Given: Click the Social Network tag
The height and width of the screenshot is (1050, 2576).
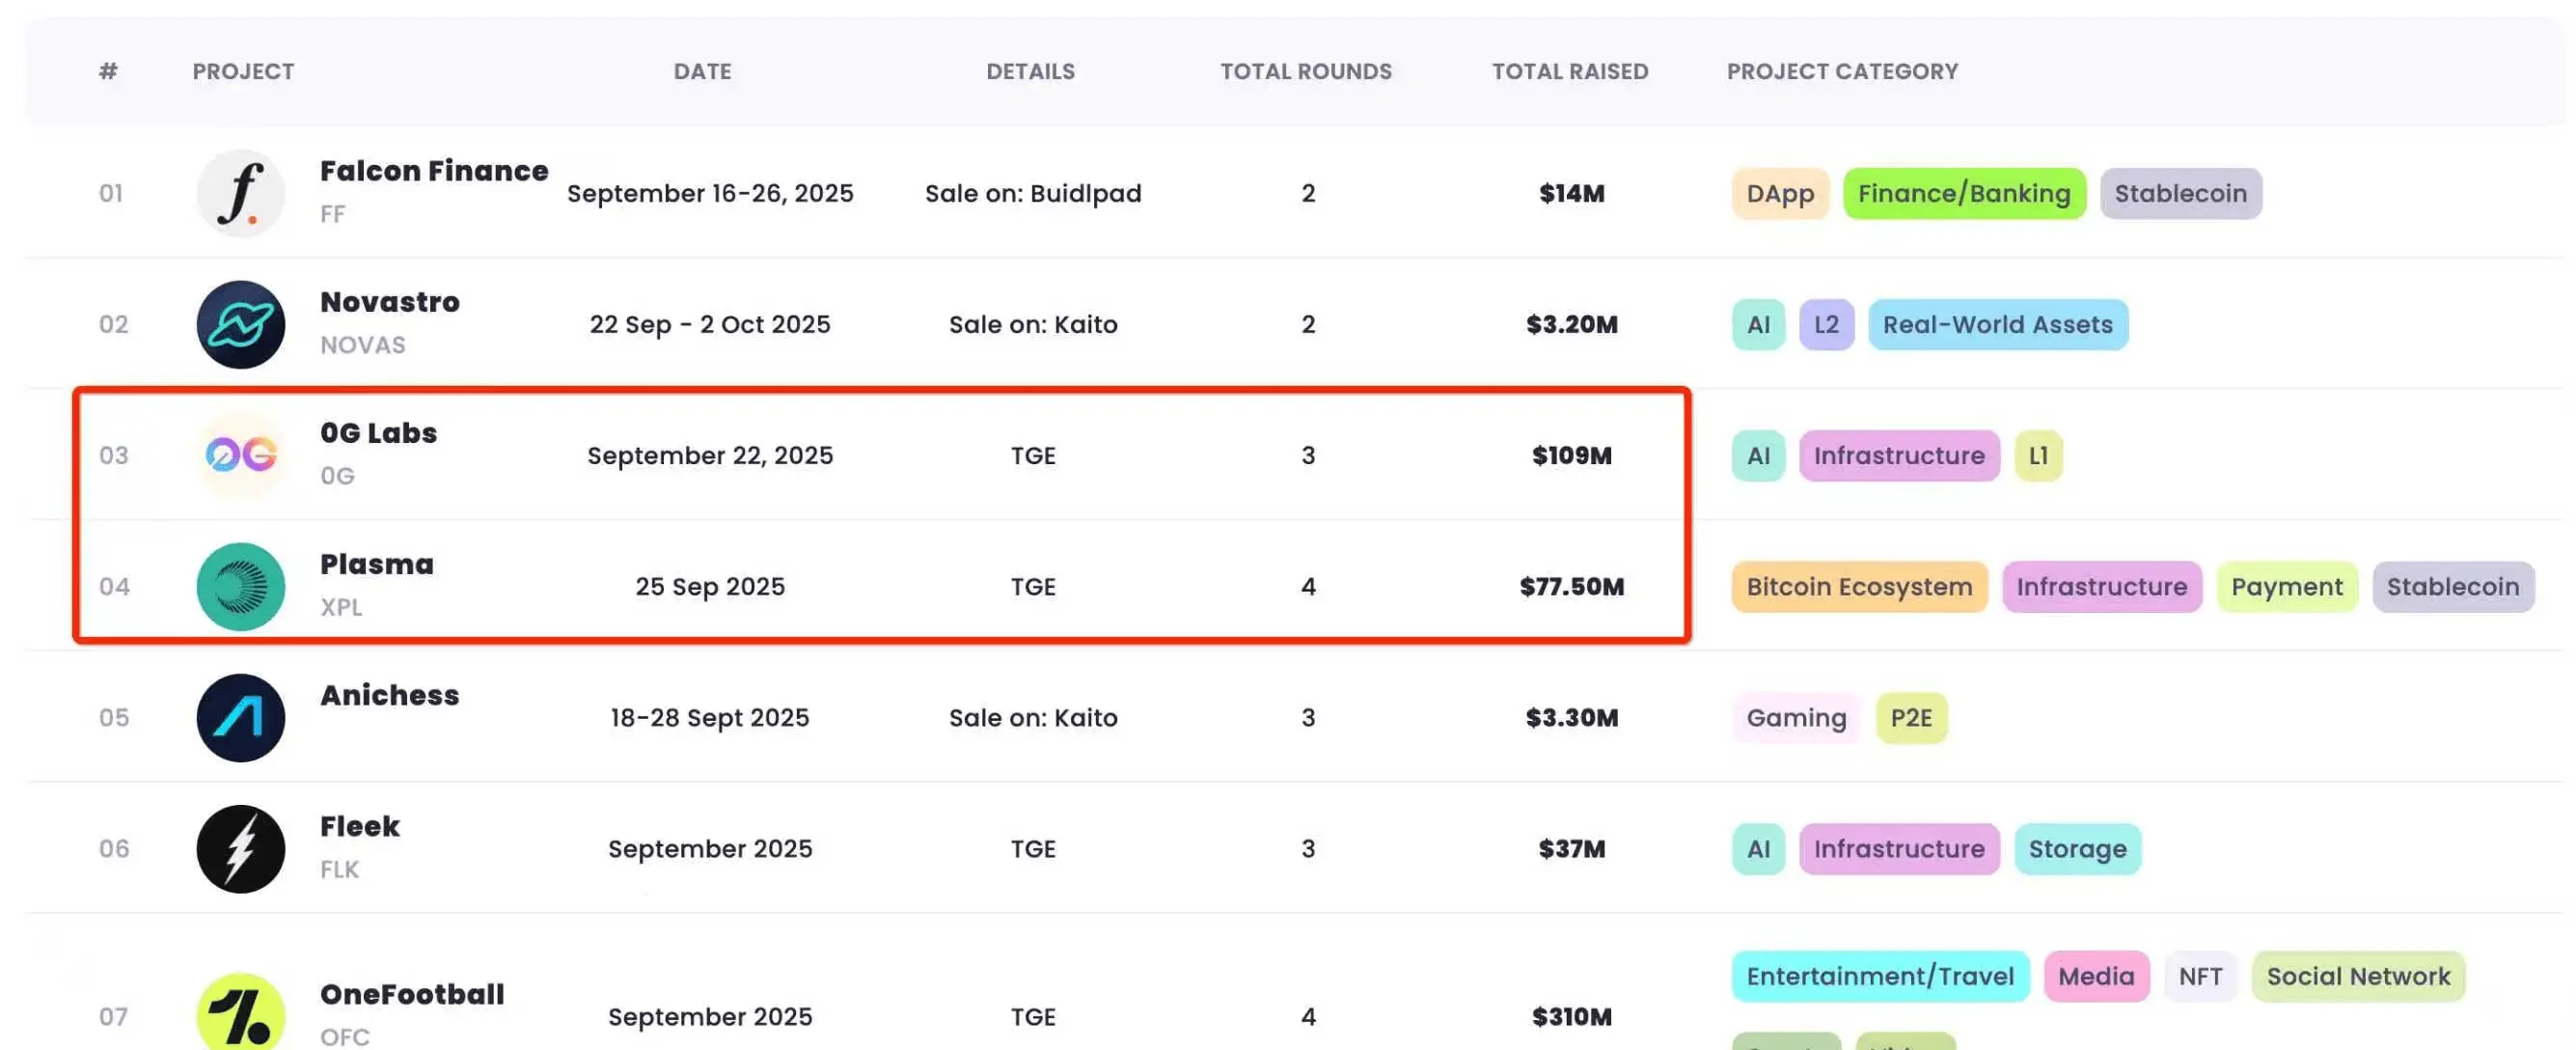Looking at the screenshot, I should pyautogui.click(x=2358, y=976).
